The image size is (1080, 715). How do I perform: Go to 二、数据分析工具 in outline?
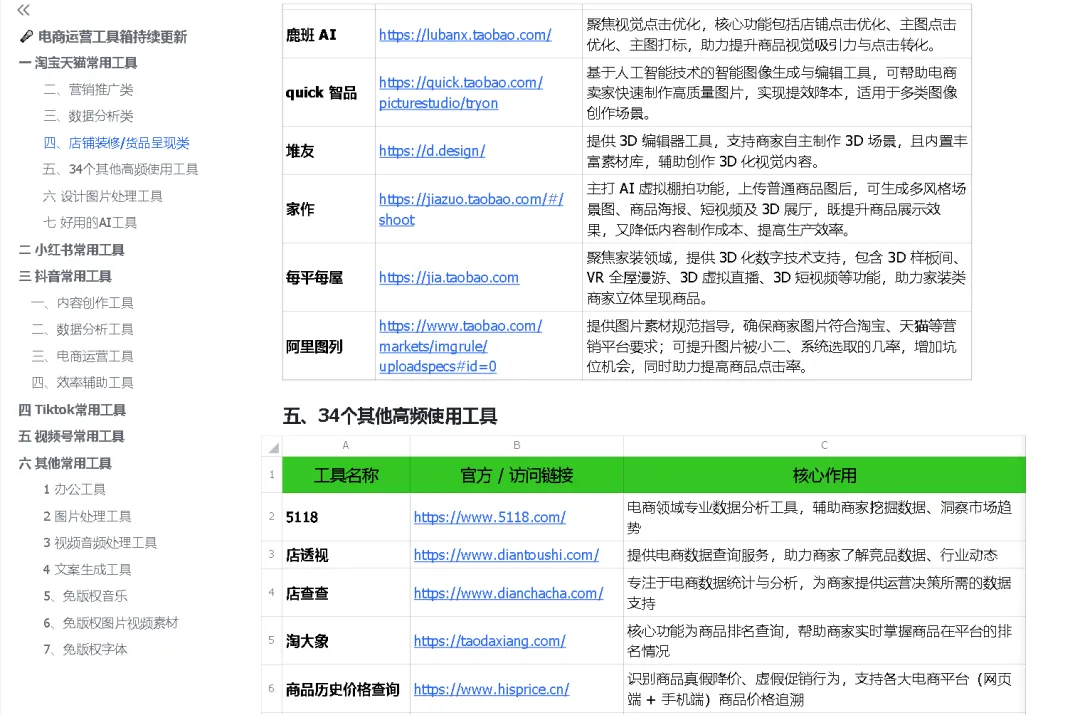83,329
